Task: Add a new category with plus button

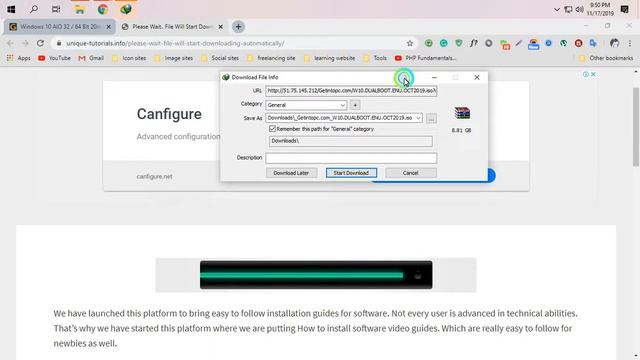Action: (x=355, y=105)
